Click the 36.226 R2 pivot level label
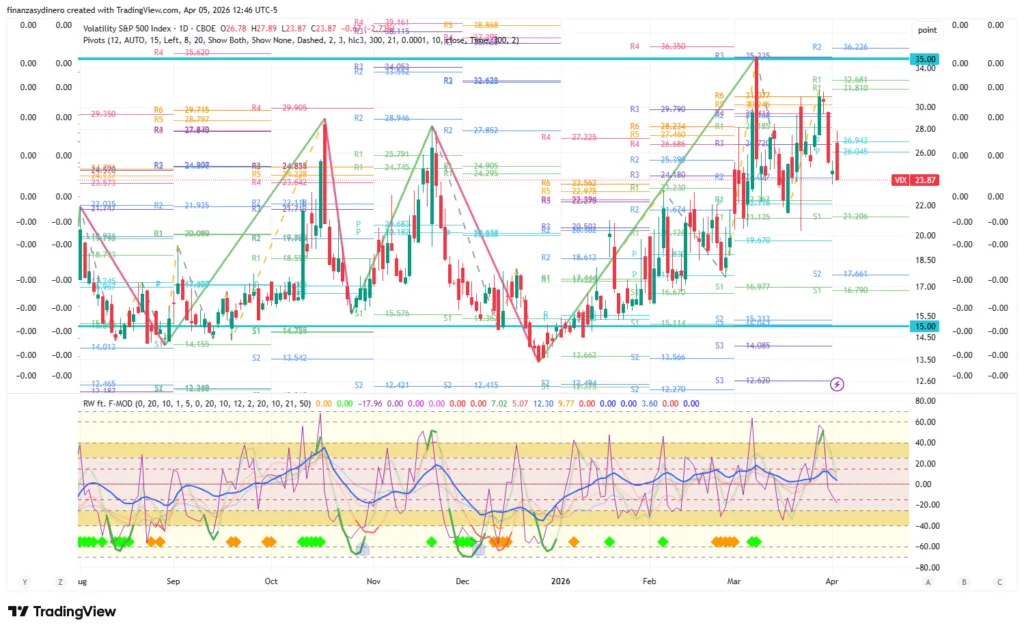Viewport: 1024px width, 632px height. [854, 47]
